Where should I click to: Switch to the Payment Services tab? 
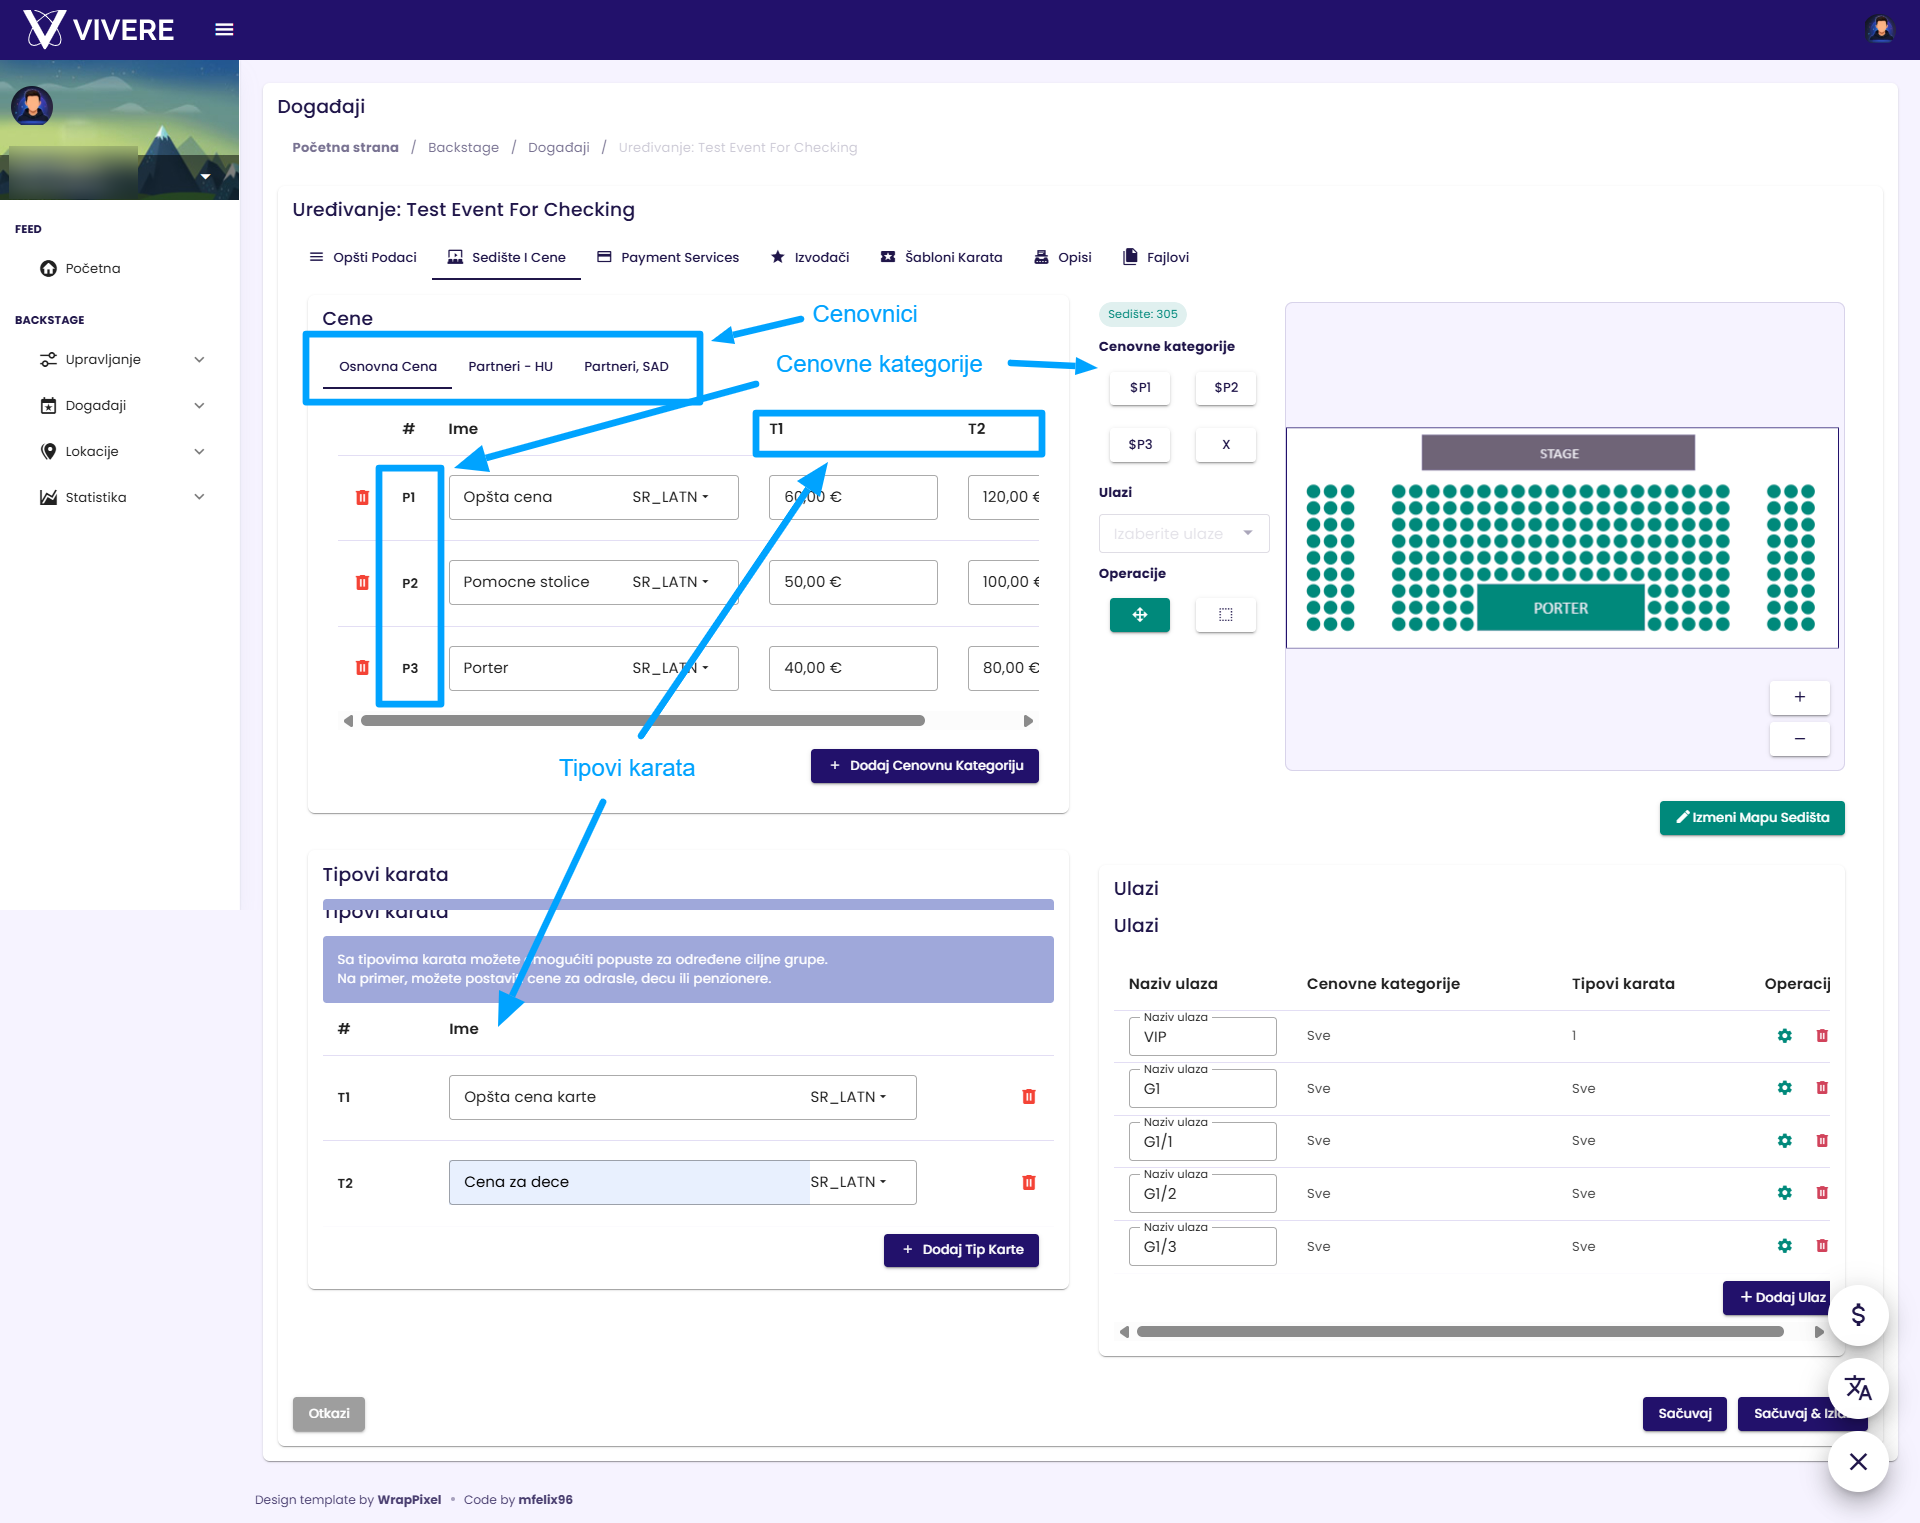(x=668, y=257)
